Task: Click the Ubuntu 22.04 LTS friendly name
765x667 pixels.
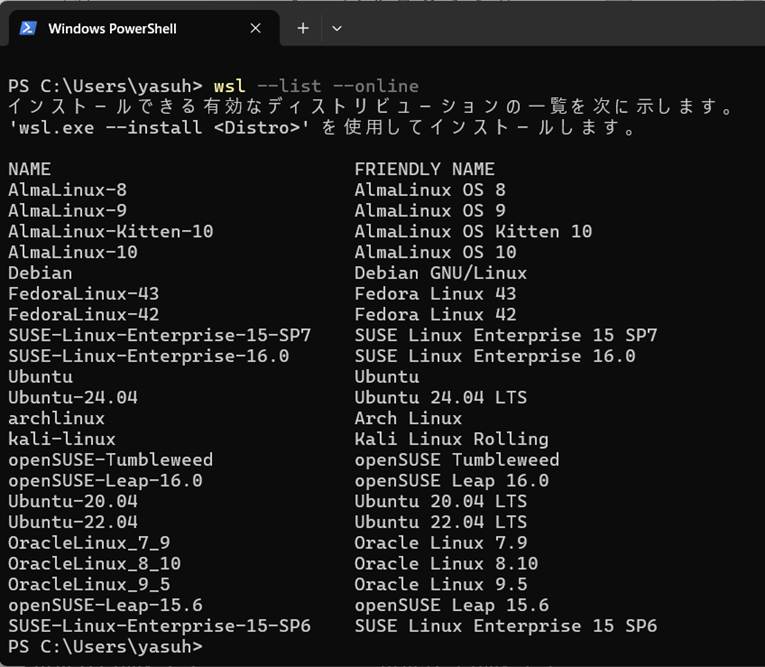Action: pos(440,522)
